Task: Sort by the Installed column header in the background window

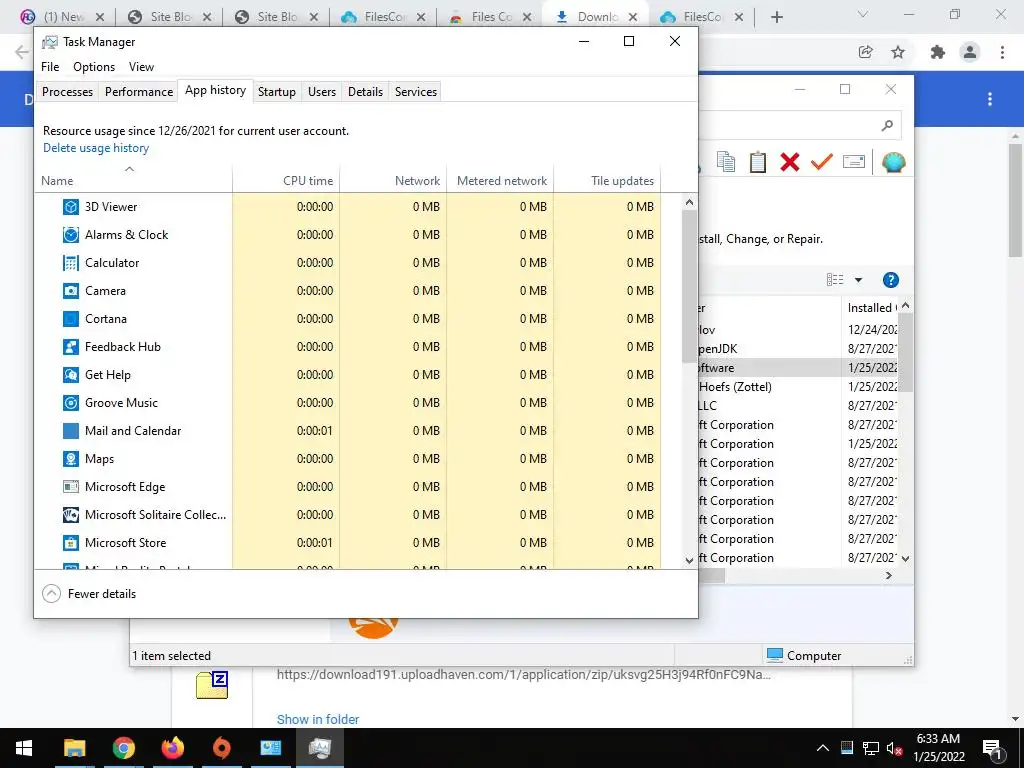Action: pos(871,308)
